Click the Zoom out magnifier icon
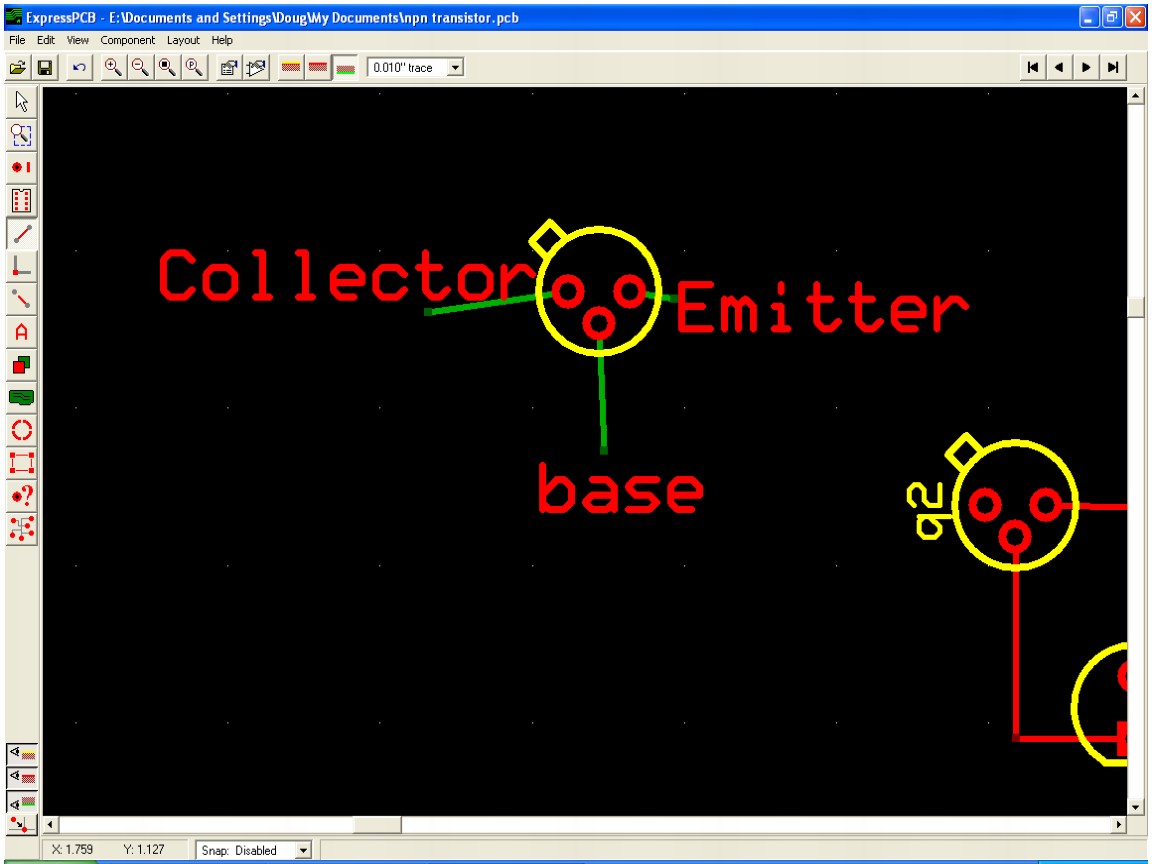Image resolution: width=1152 pixels, height=864 pixels. point(140,68)
